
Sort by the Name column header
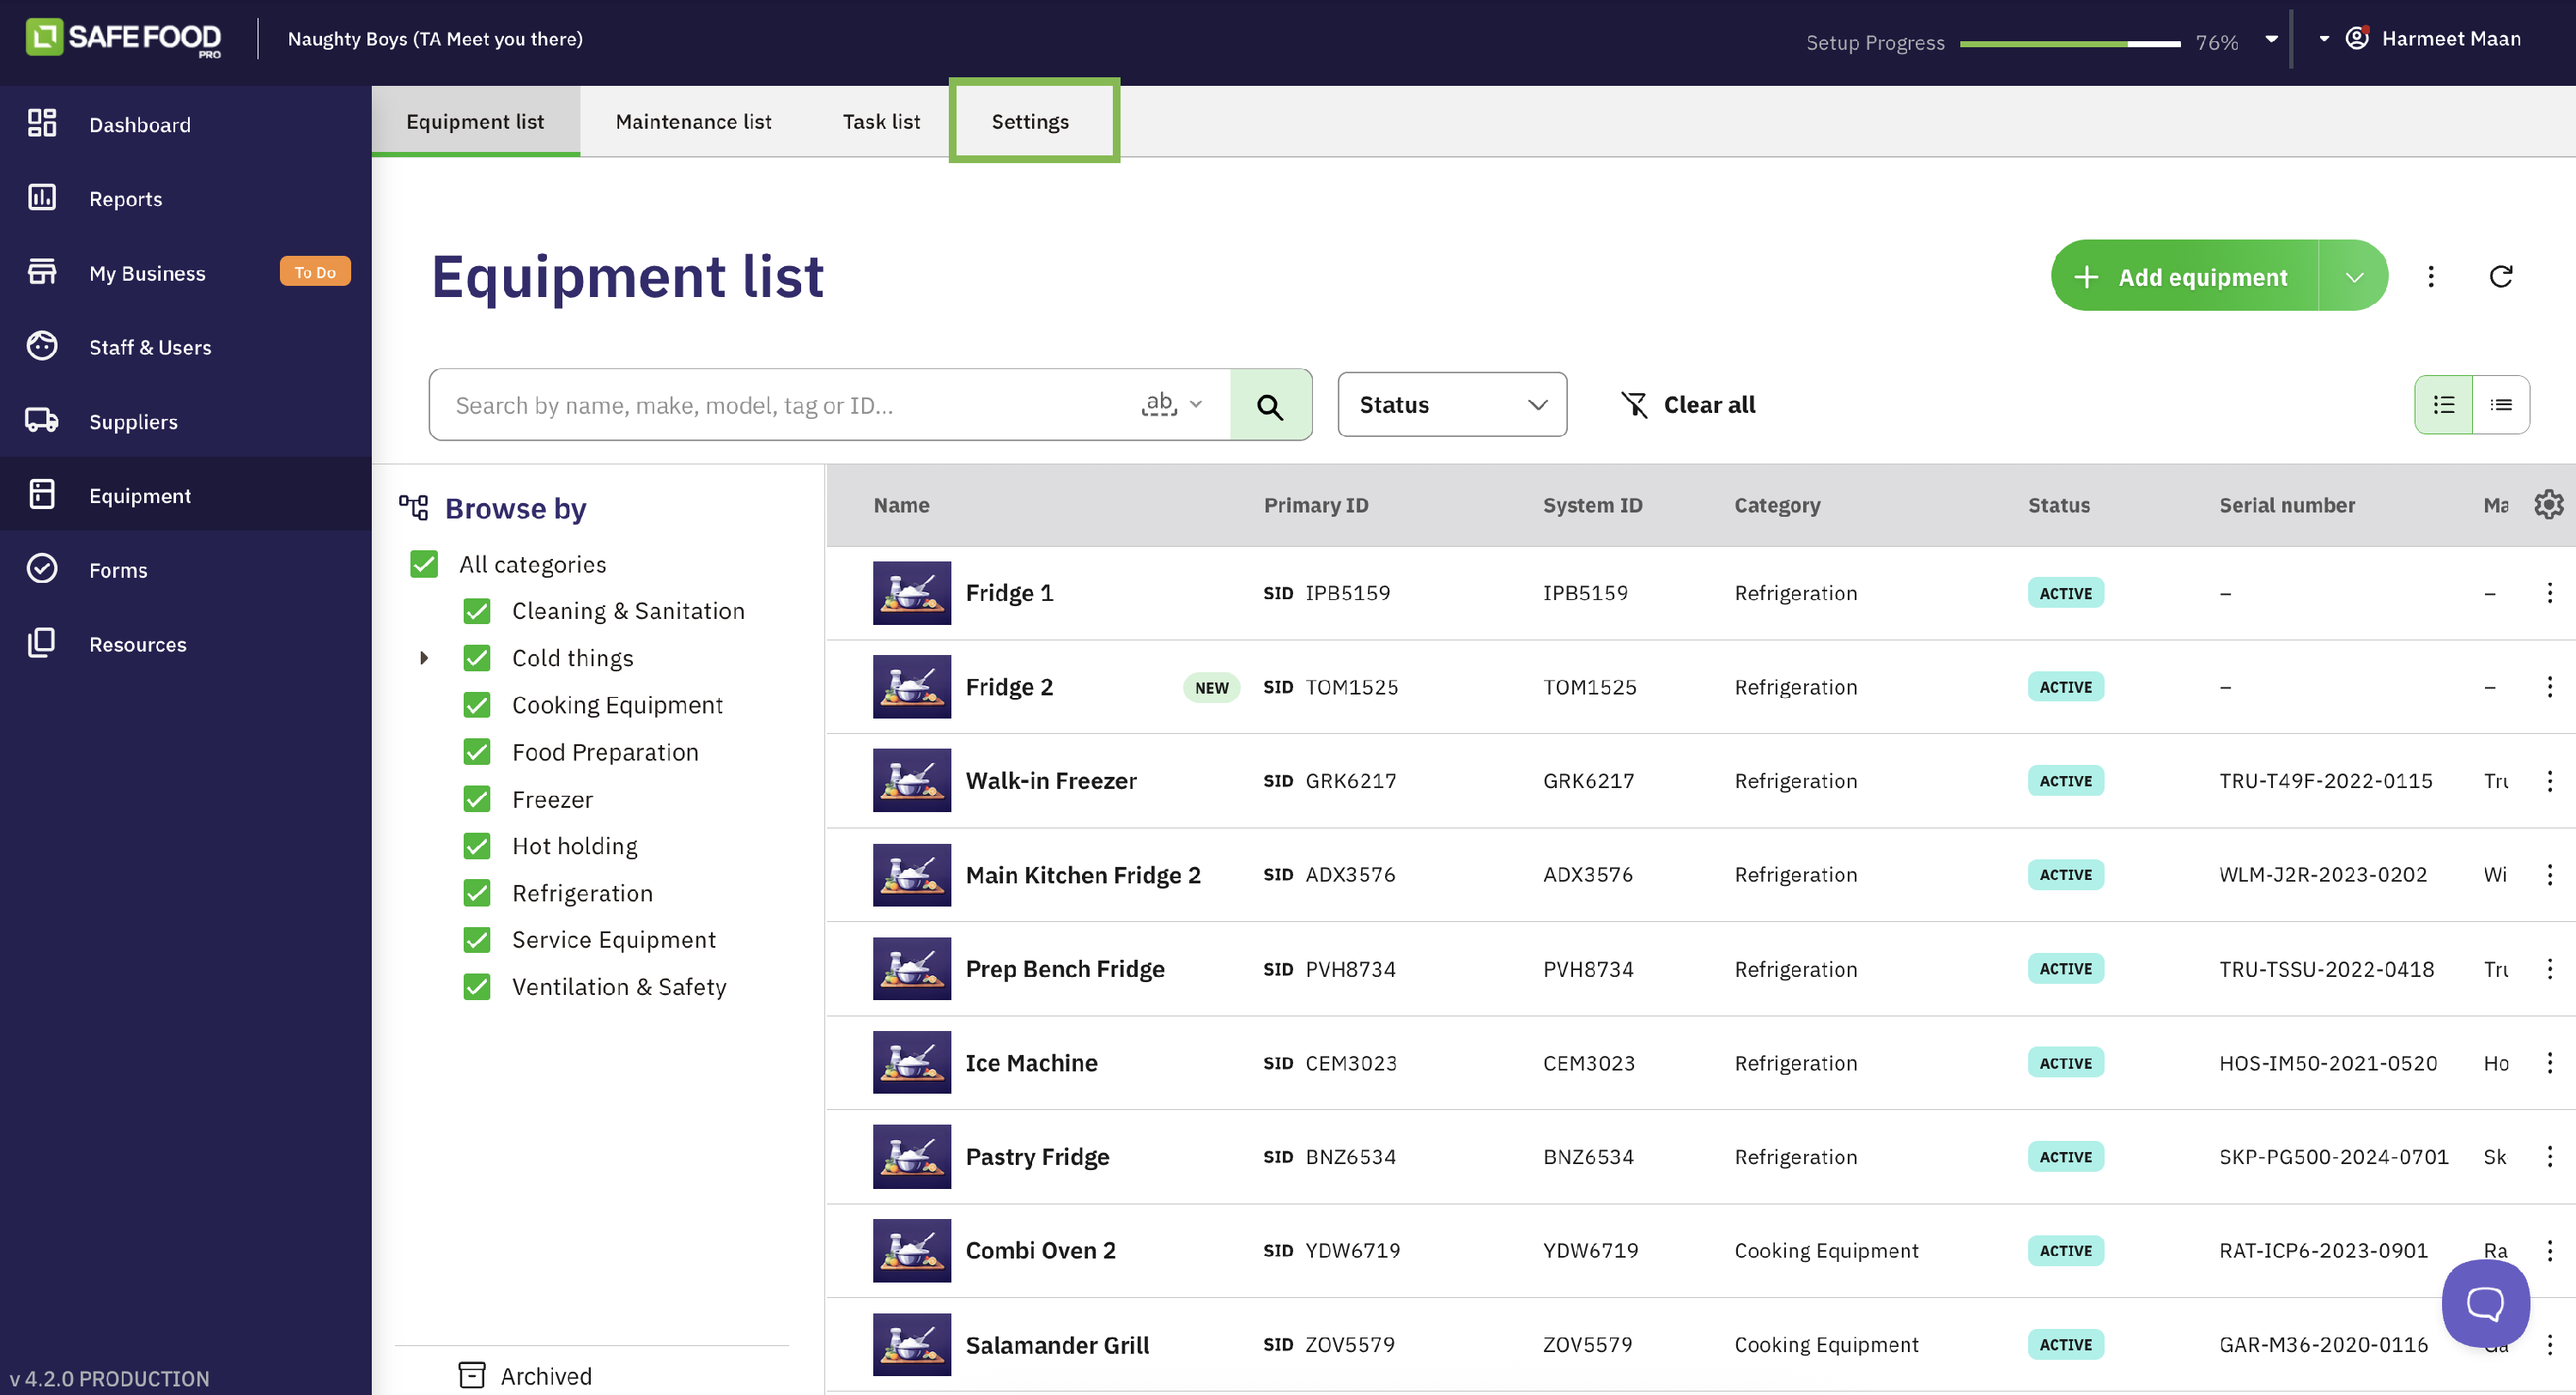pyautogui.click(x=901, y=505)
